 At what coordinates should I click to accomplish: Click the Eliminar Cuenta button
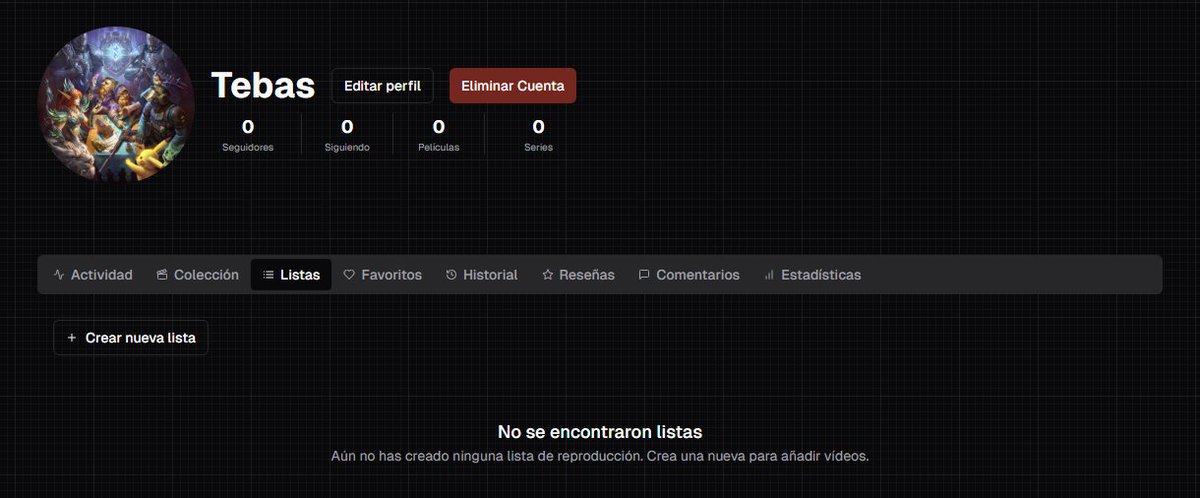[513, 86]
